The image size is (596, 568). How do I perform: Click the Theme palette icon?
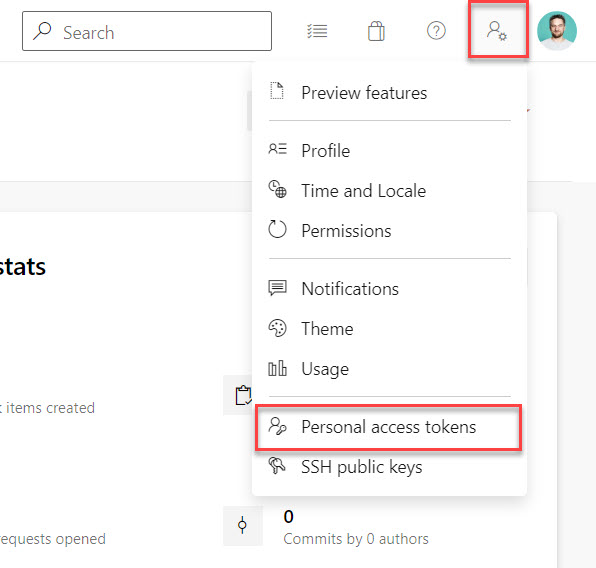pyautogui.click(x=278, y=328)
